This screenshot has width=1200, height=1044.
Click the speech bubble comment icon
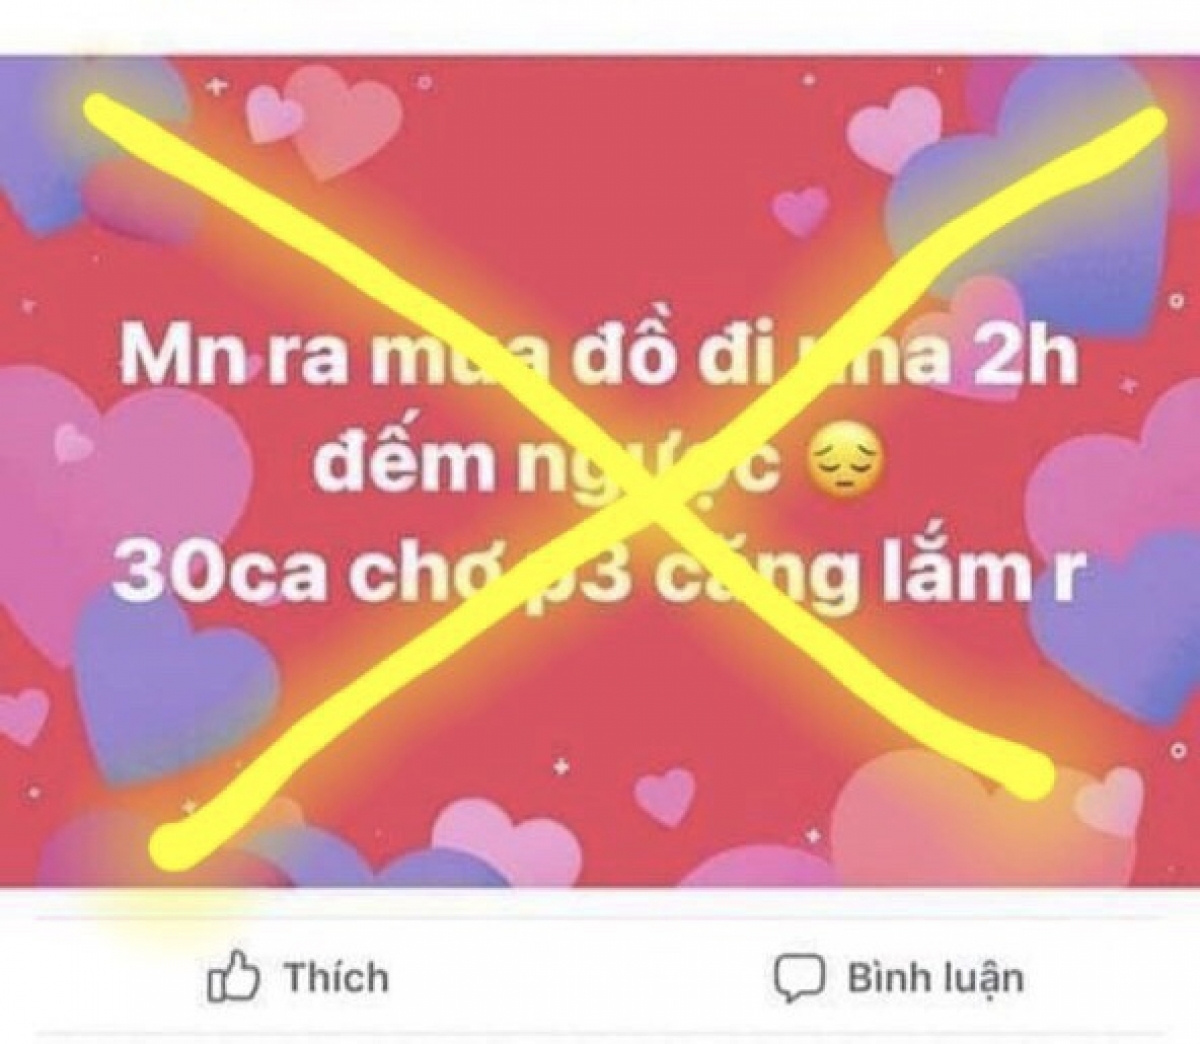point(799,977)
